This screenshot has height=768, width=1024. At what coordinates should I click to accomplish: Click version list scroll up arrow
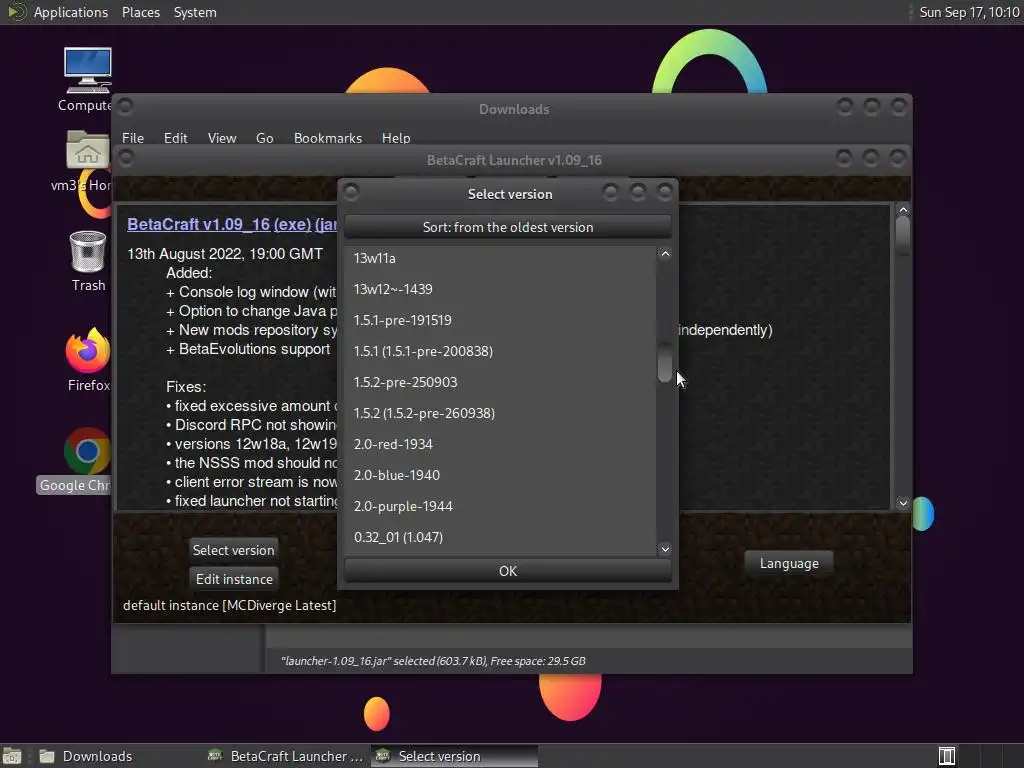(x=665, y=254)
